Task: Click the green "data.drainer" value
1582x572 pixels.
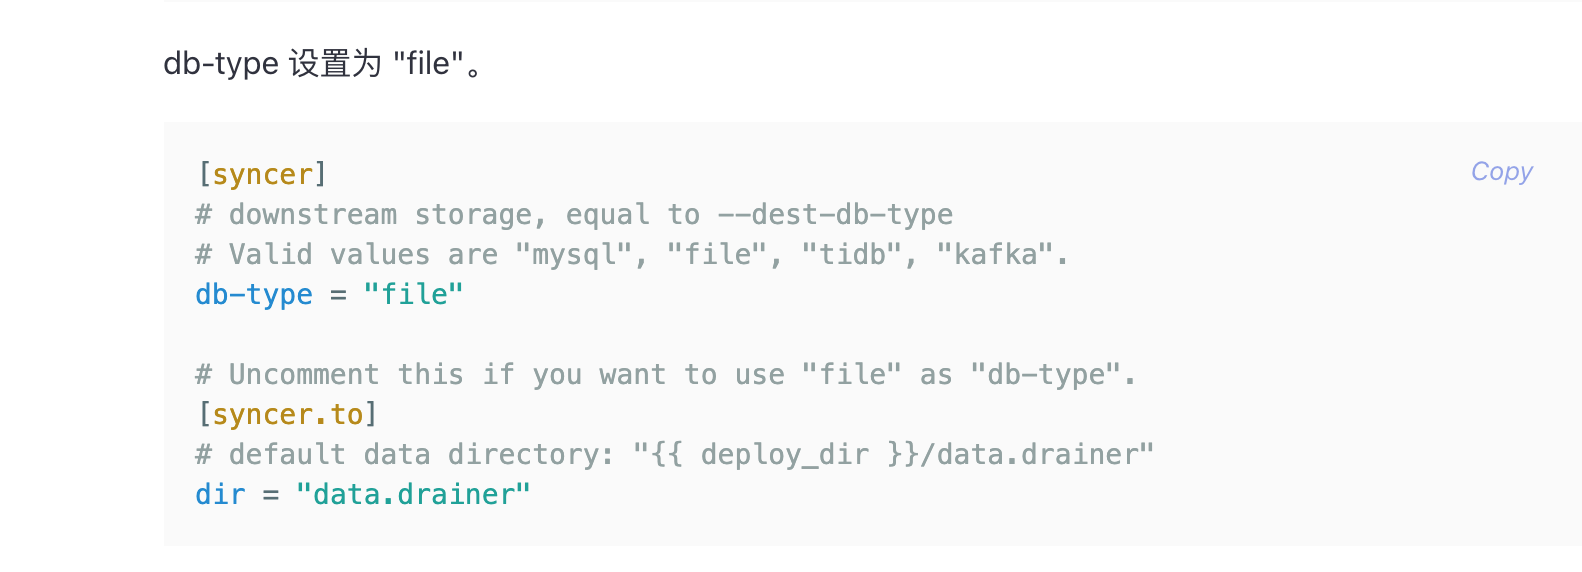Action: click(x=413, y=495)
